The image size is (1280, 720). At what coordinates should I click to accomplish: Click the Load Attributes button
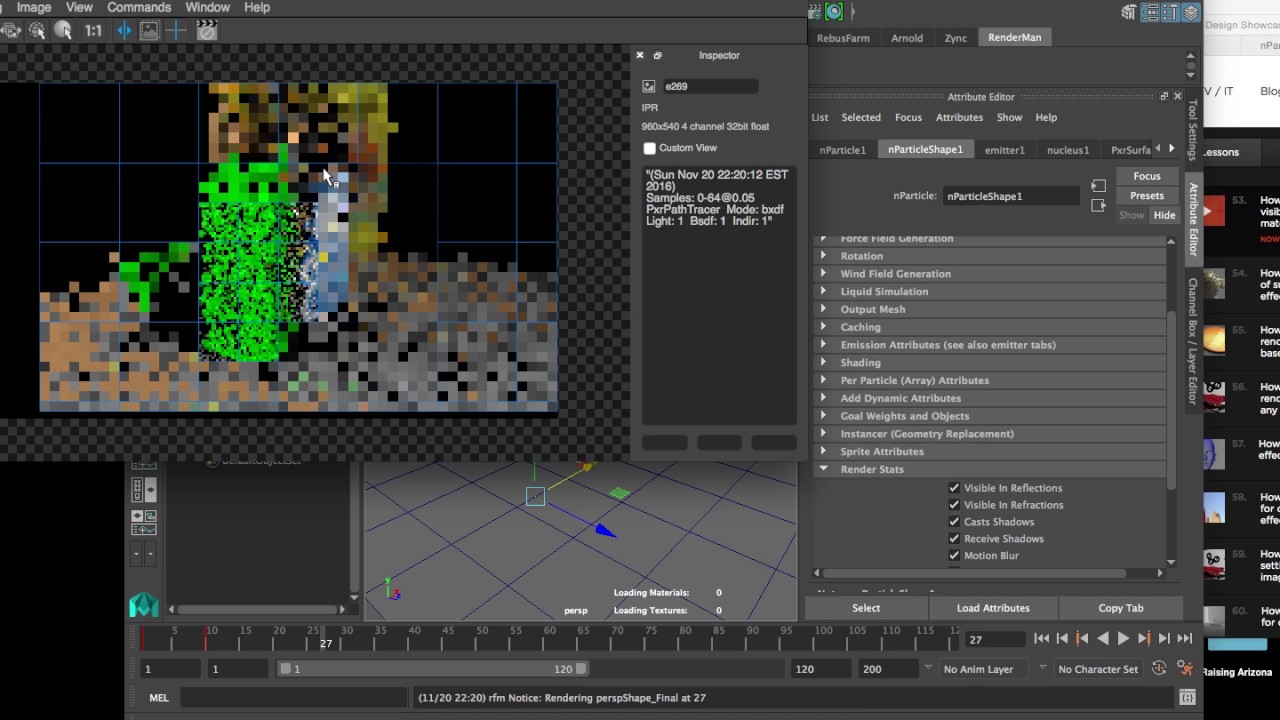993,608
